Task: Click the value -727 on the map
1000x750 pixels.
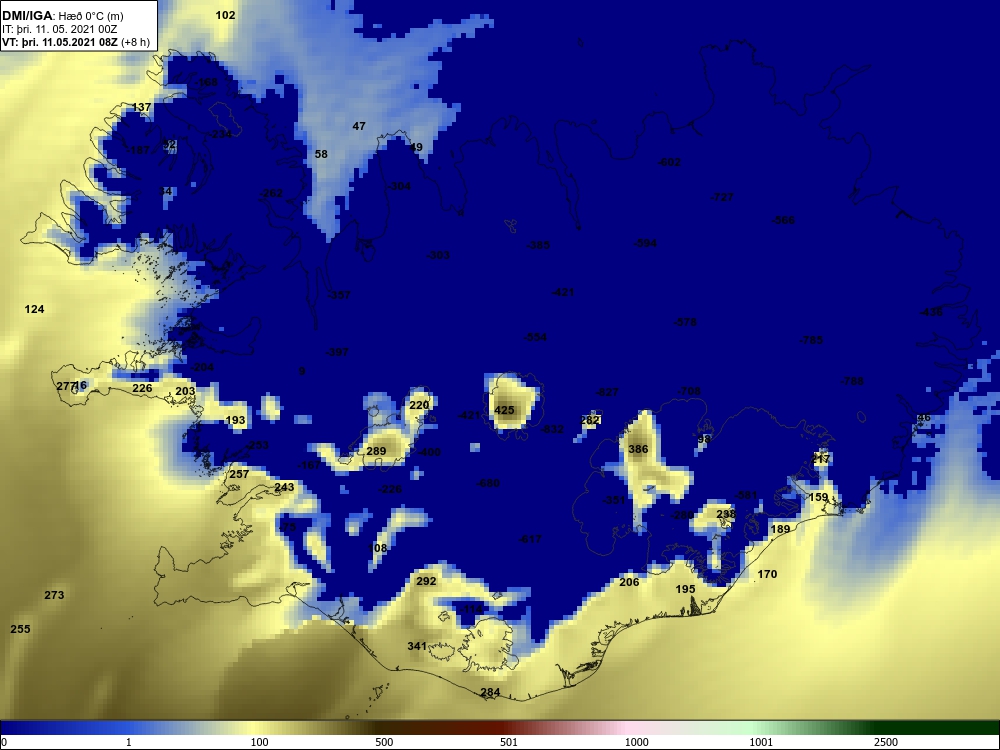Action: [x=722, y=197]
